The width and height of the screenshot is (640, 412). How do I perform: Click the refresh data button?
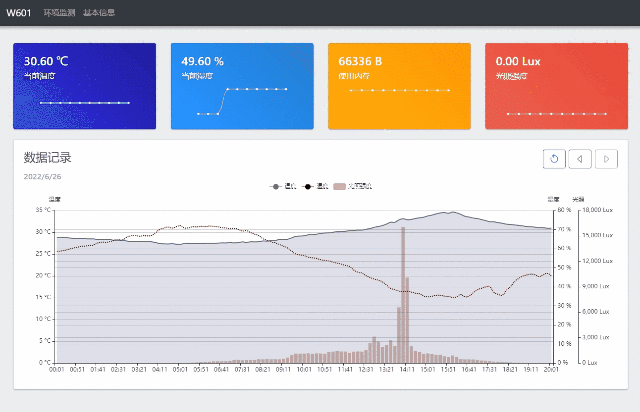point(553,158)
